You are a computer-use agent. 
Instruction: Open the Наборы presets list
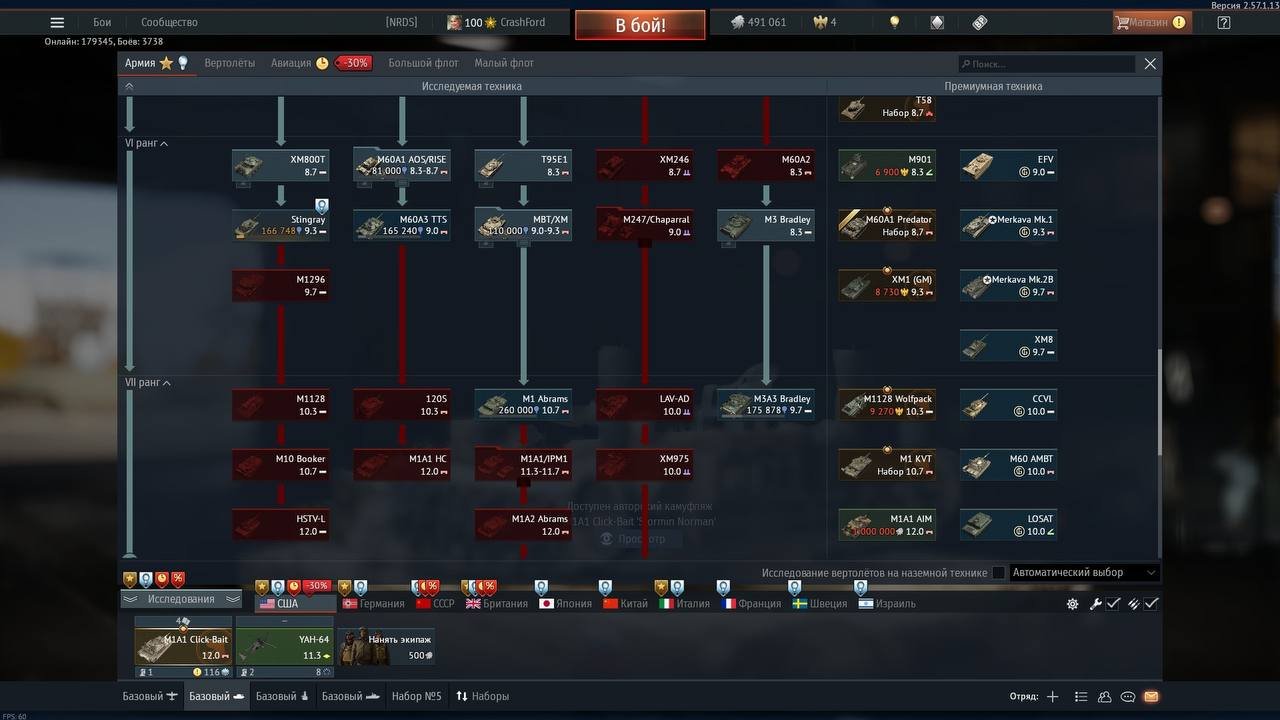(482, 696)
